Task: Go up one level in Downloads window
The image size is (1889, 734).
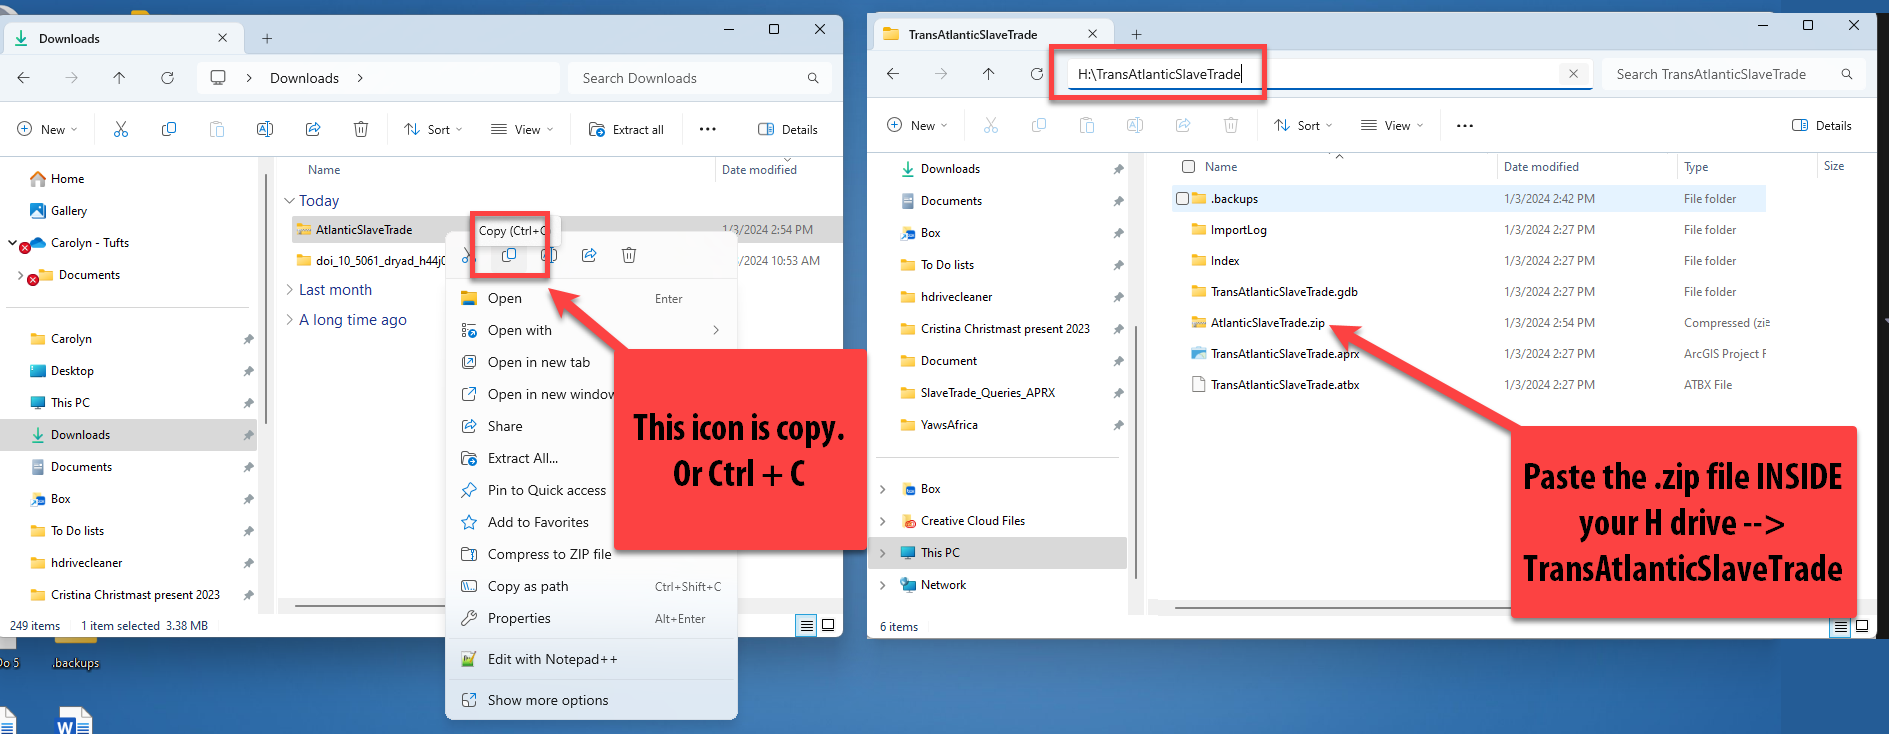Action: pos(119,78)
